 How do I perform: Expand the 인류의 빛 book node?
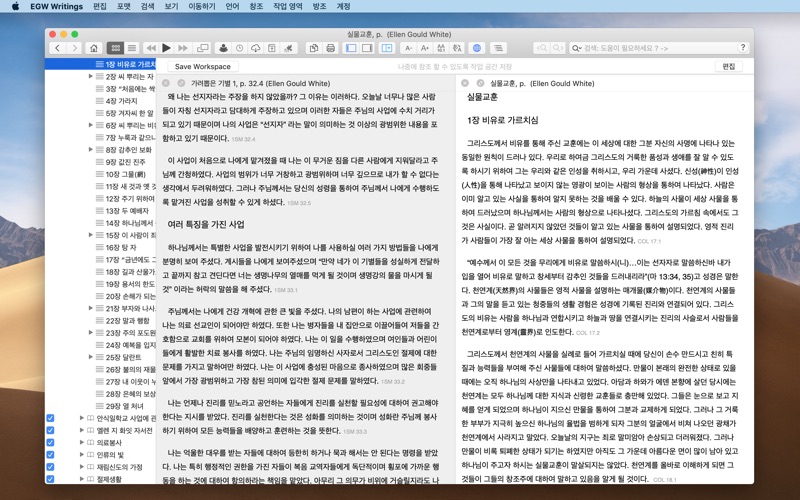(x=82, y=455)
